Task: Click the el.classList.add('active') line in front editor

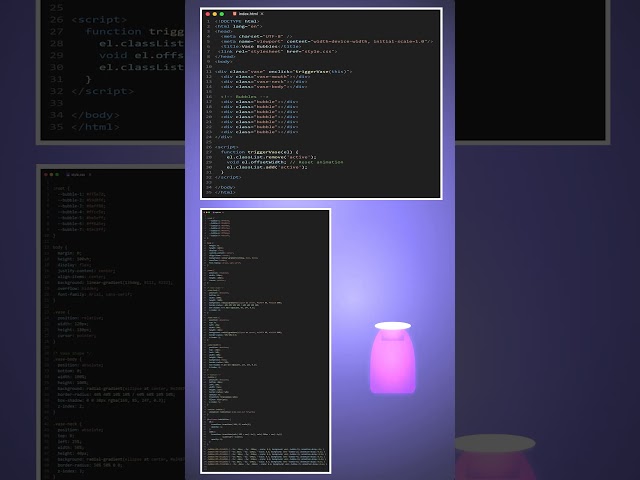Action: [267, 167]
